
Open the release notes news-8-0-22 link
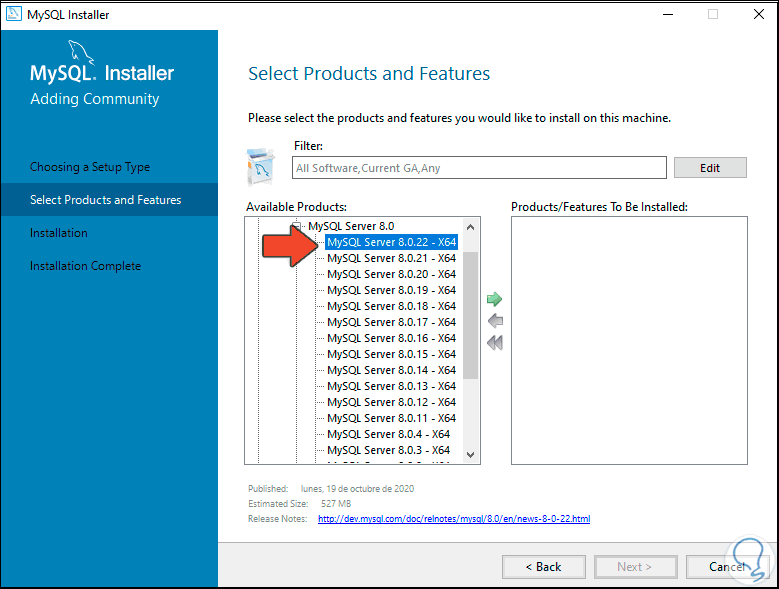click(x=454, y=518)
